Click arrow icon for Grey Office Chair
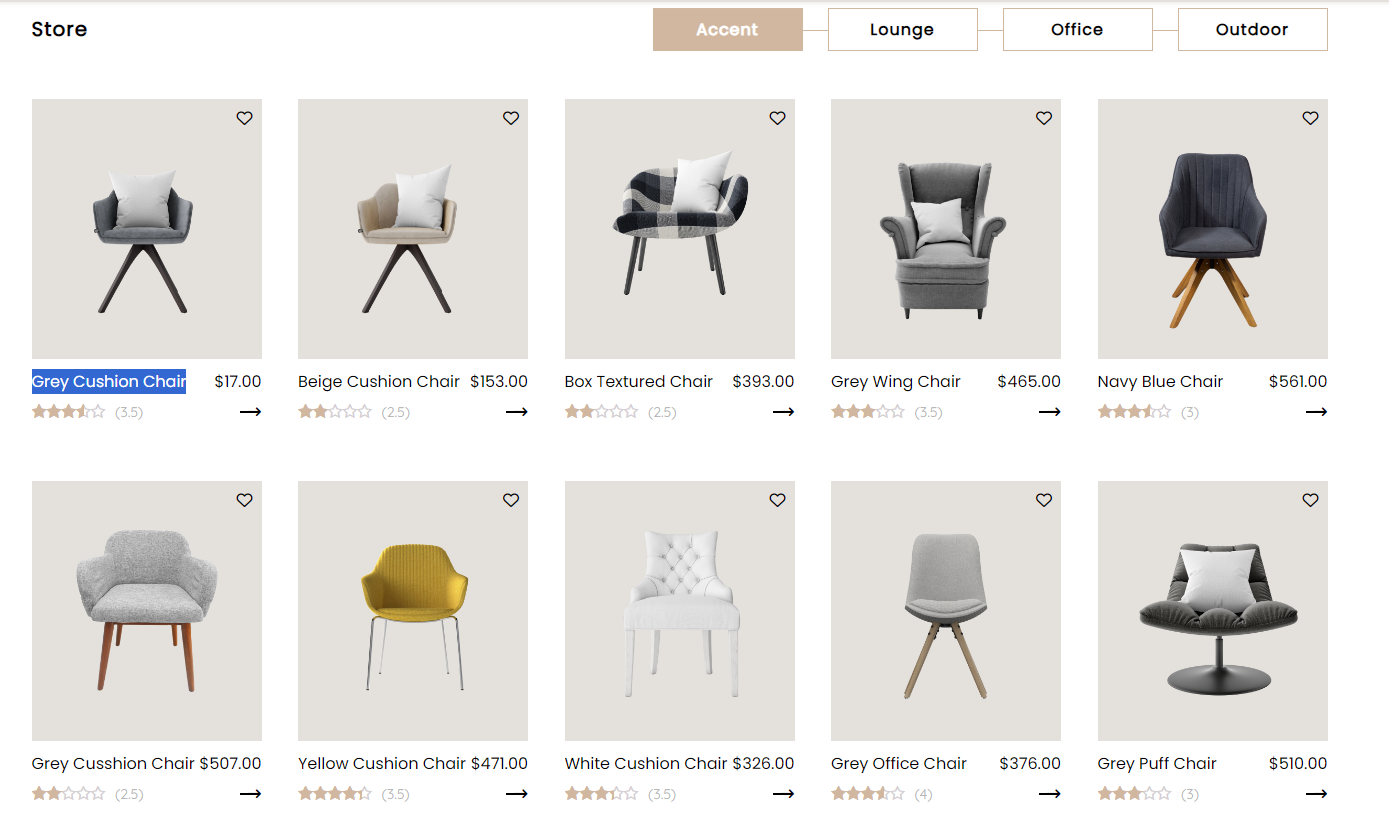Viewport: 1389px width, 816px height. tap(1049, 794)
